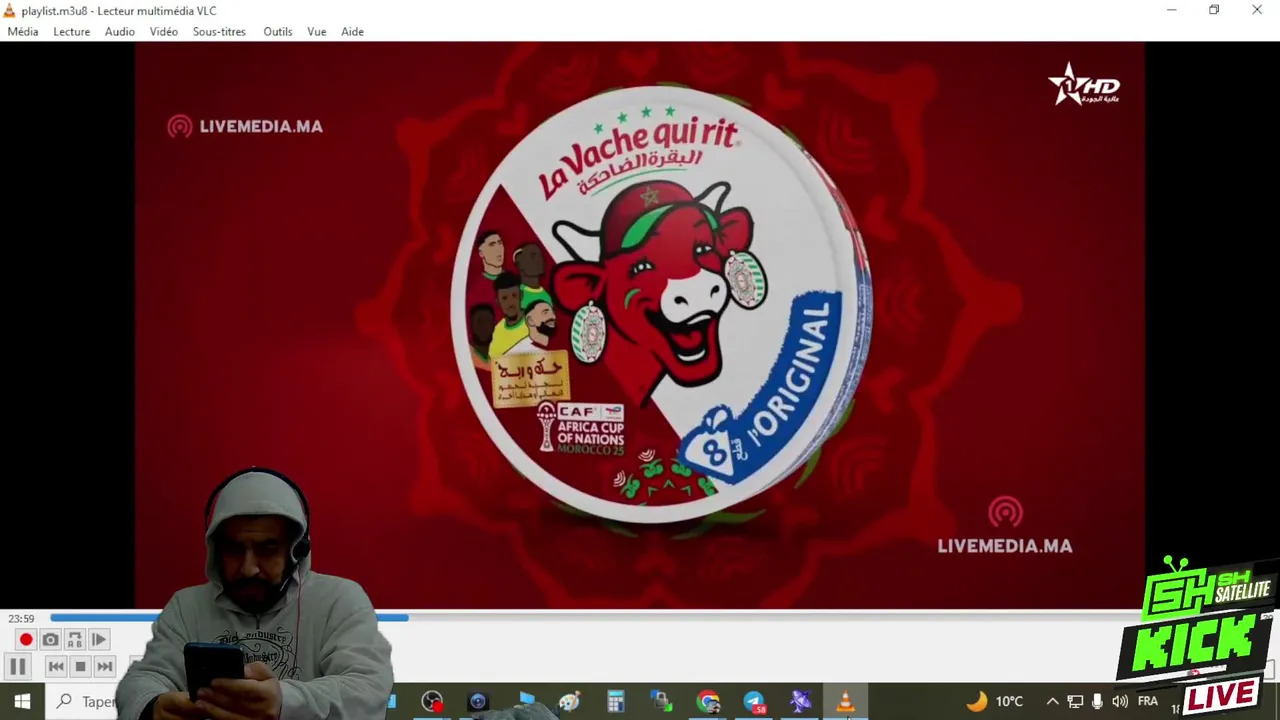
Task: Open the lock and monitor taskbar icon
Action: [661, 702]
